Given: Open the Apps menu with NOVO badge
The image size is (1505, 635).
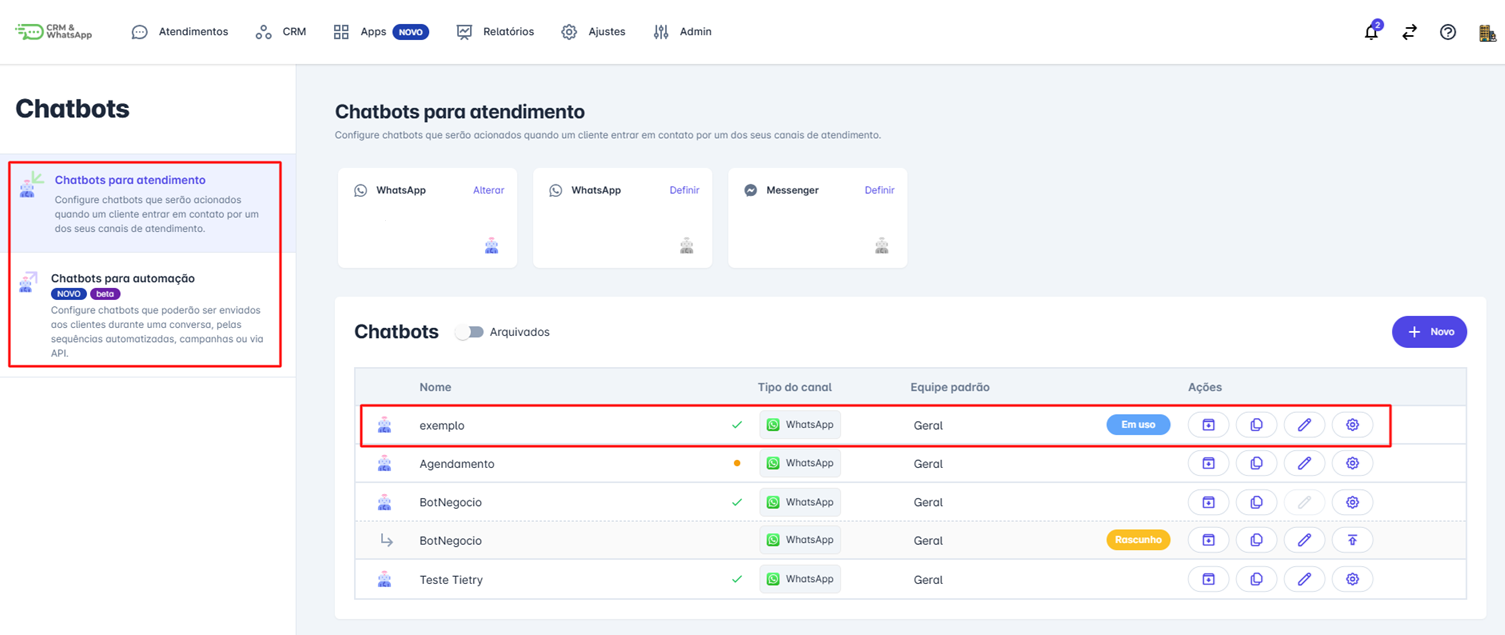Looking at the screenshot, I should pos(371,31).
